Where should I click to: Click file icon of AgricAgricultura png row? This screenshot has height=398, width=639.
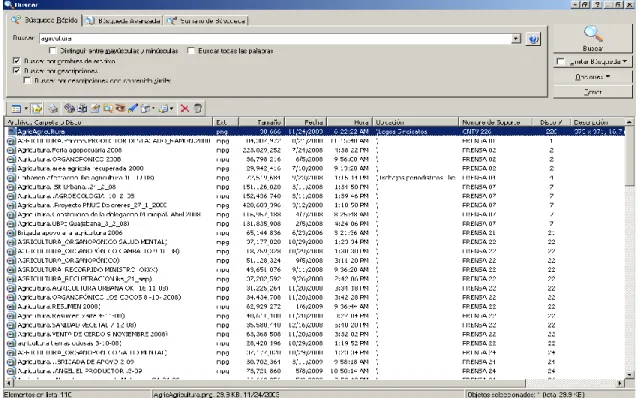click(x=12, y=132)
